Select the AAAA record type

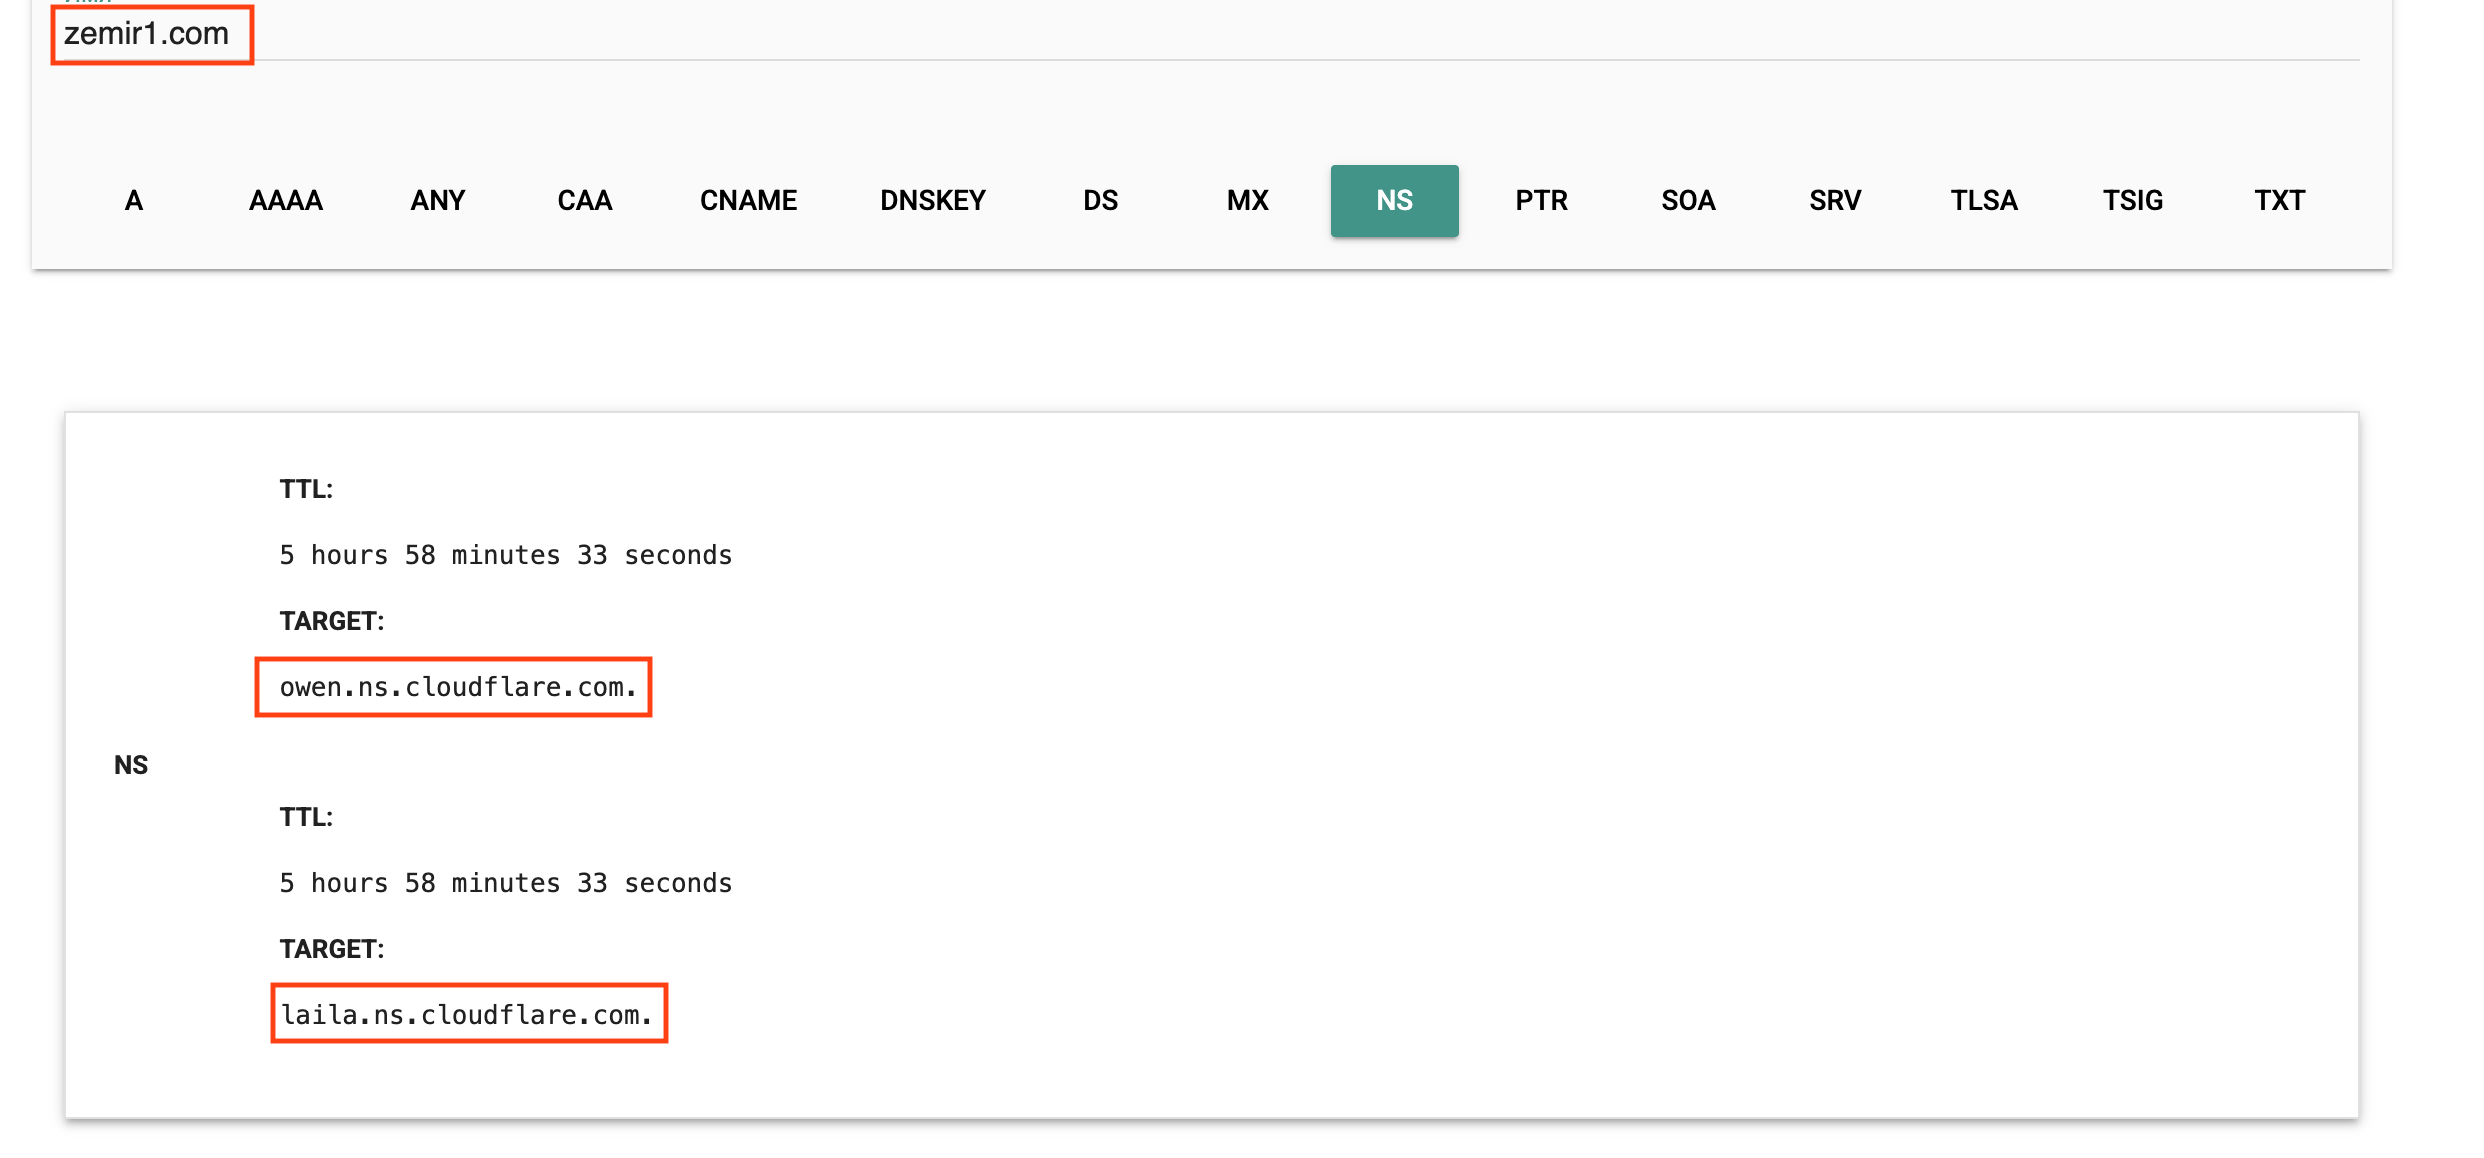[x=286, y=201]
